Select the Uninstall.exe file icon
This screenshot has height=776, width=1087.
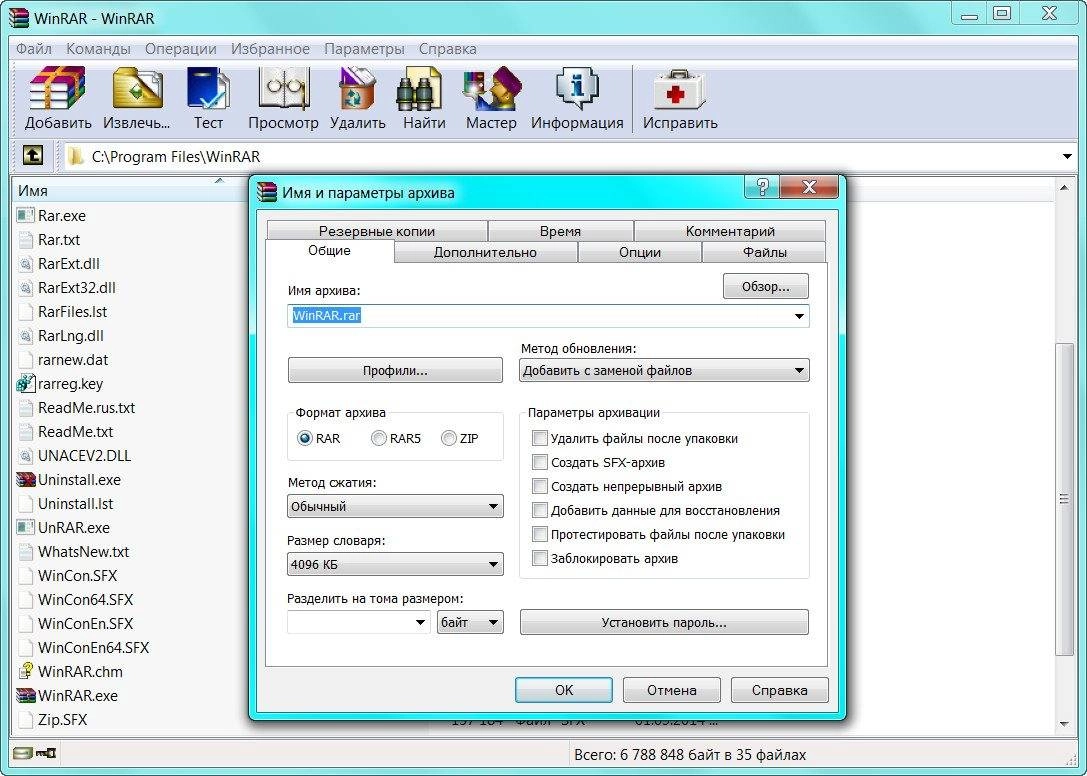pyautogui.click(x=25, y=479)
